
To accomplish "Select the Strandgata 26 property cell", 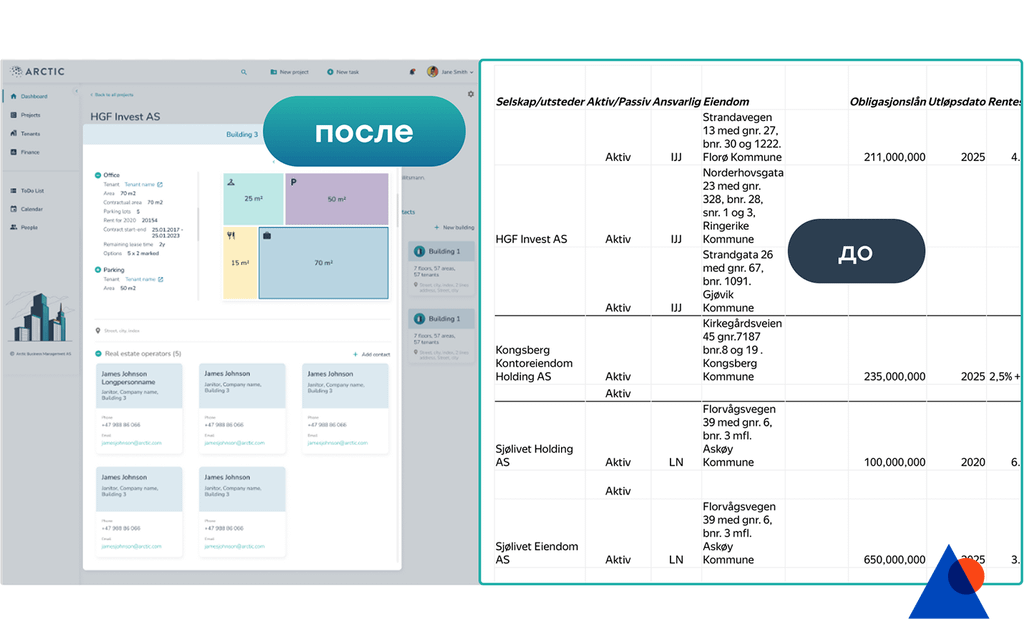I will pyautogui.click(x=743, y=282).
